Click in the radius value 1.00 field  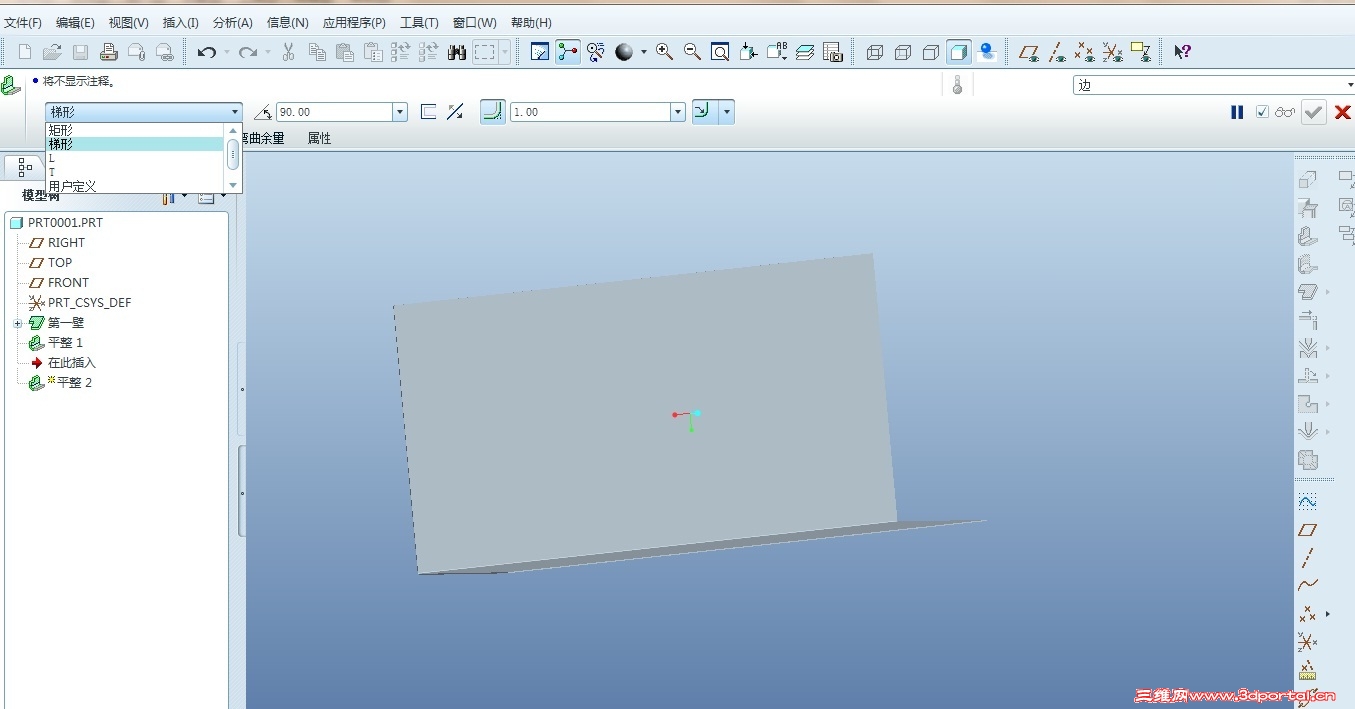590,112
